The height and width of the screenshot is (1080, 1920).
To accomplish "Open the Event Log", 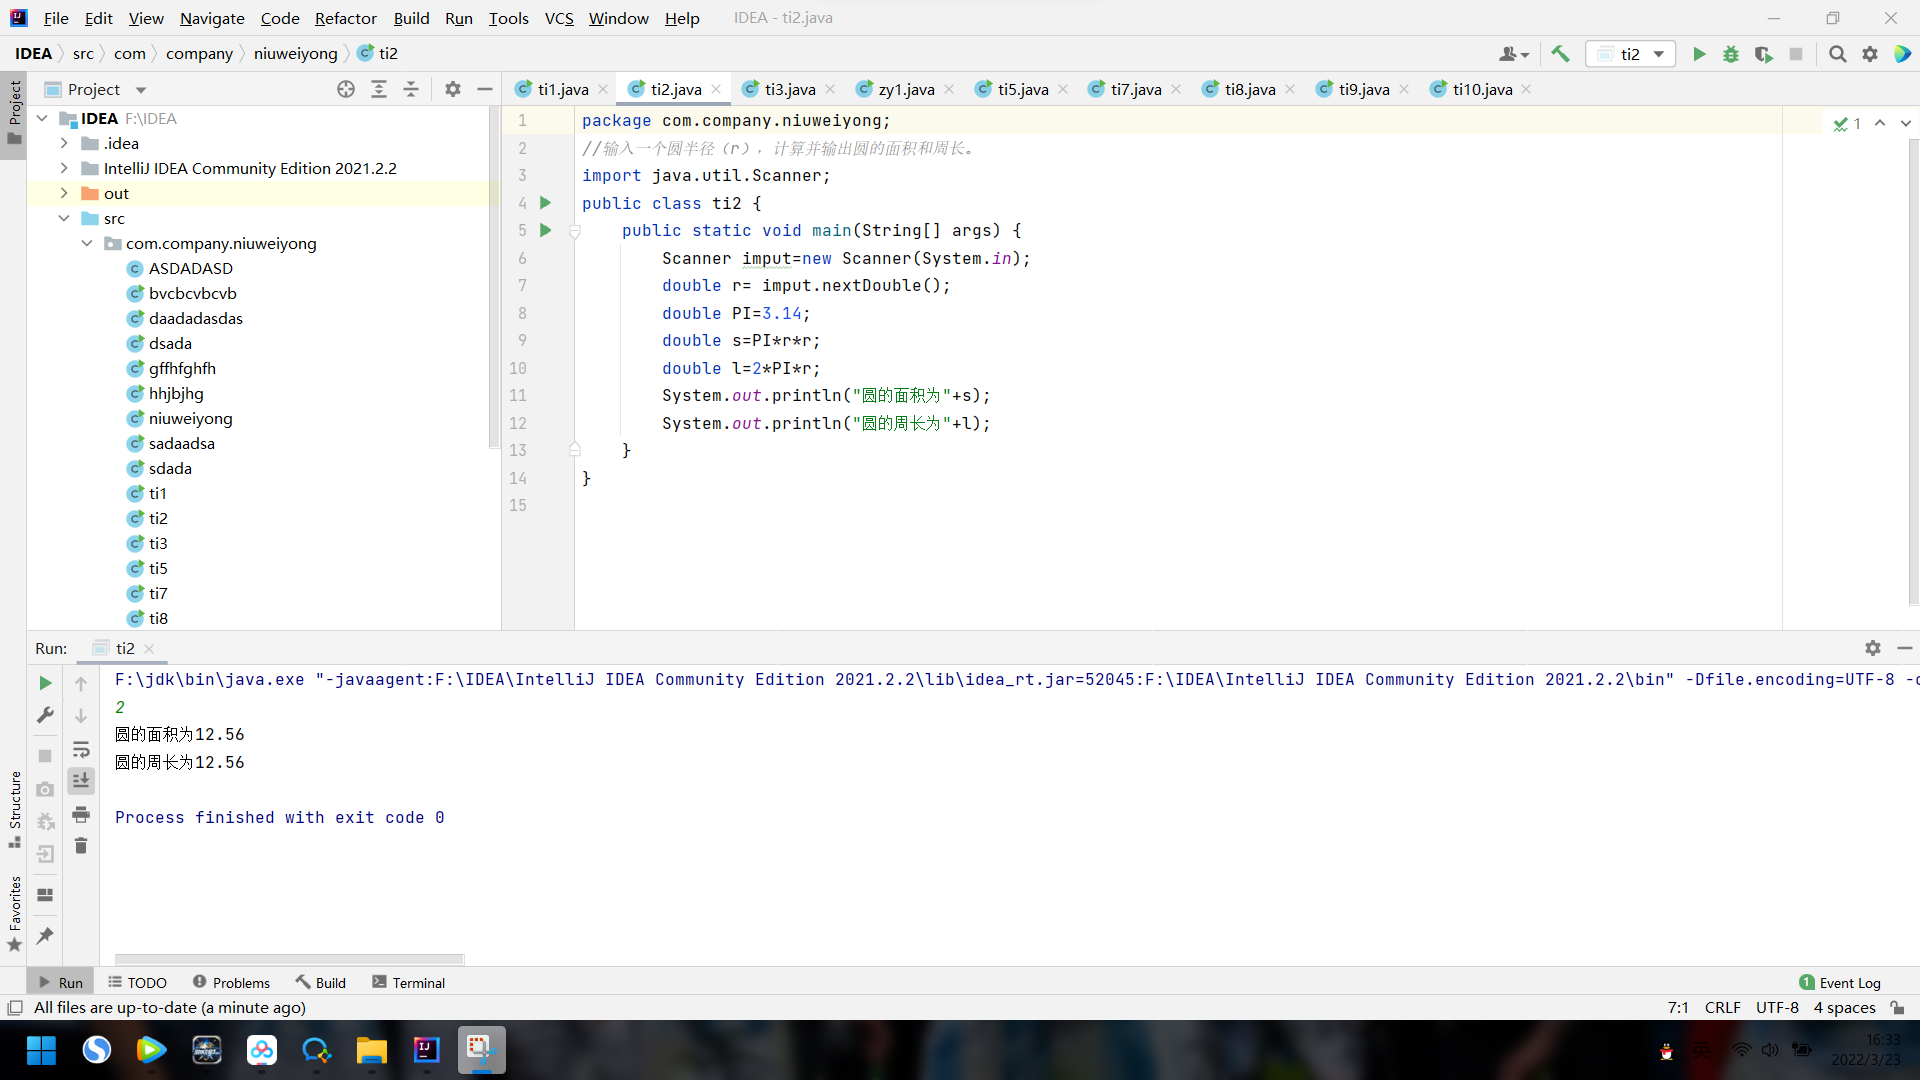I will pyautogui.click(x=1840, y=983).
